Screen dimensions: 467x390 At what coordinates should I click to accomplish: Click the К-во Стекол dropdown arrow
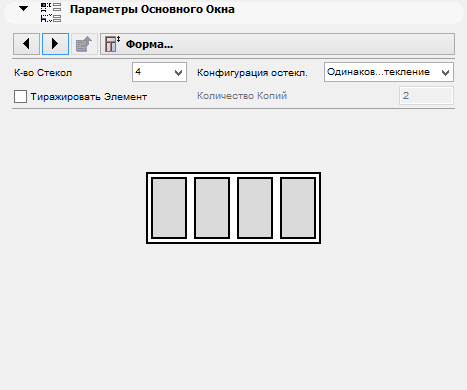pyautogui.click(x=178, y=72)
